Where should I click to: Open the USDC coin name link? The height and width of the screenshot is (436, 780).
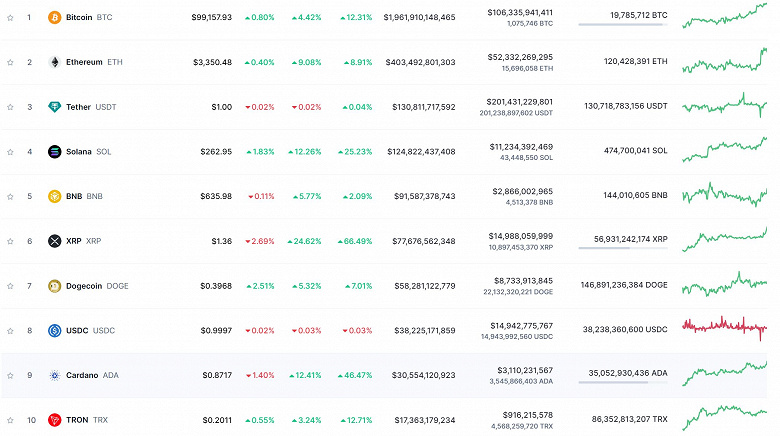pos(78,330)
